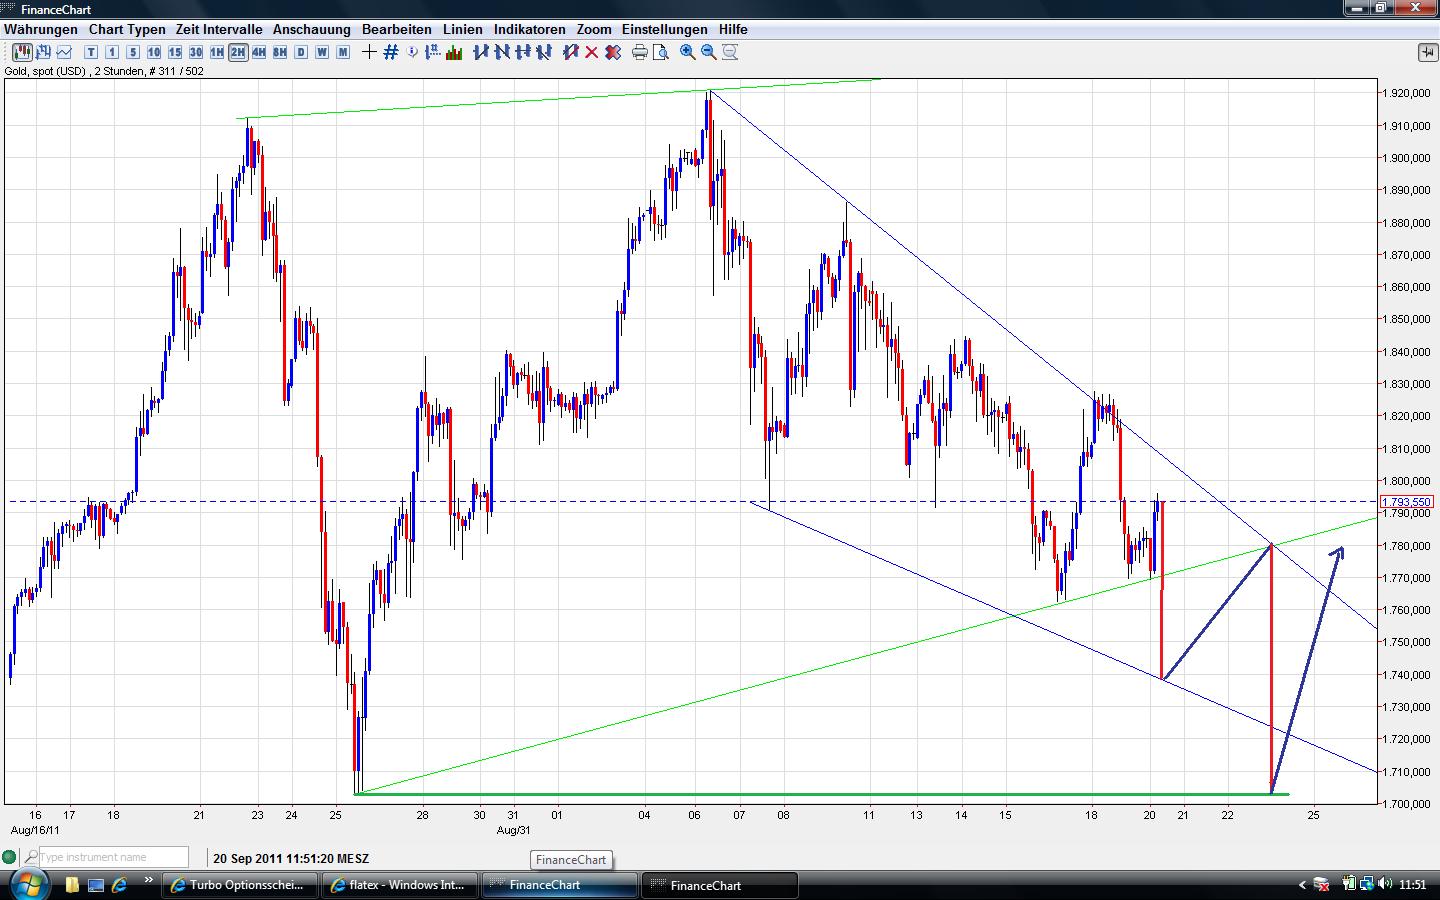Open the print preview icon
Viewport: 1440px width, 900px height.
tap(660, 52)
